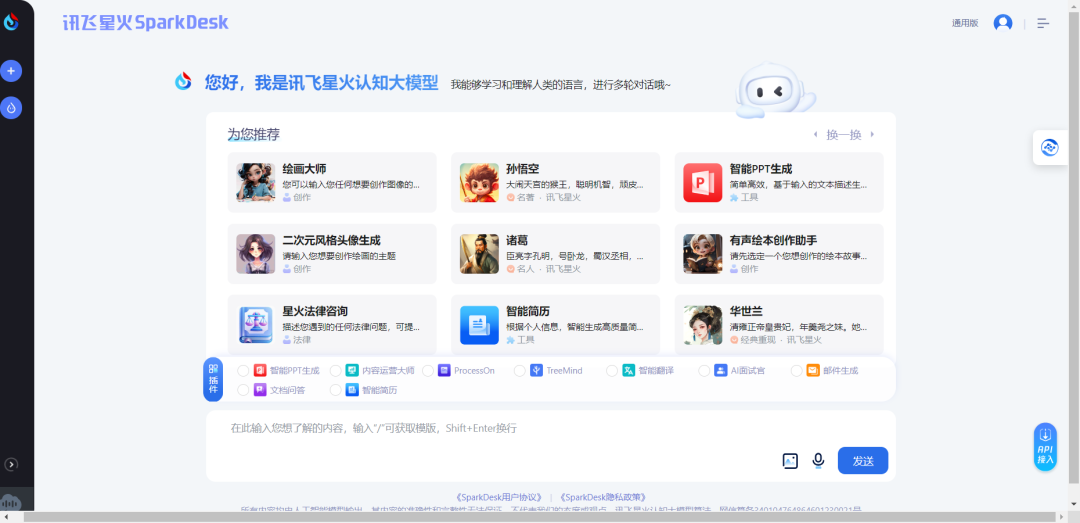Click the 华世兰 card title
Screen dimensions: 1080x523
click(746, 311)
